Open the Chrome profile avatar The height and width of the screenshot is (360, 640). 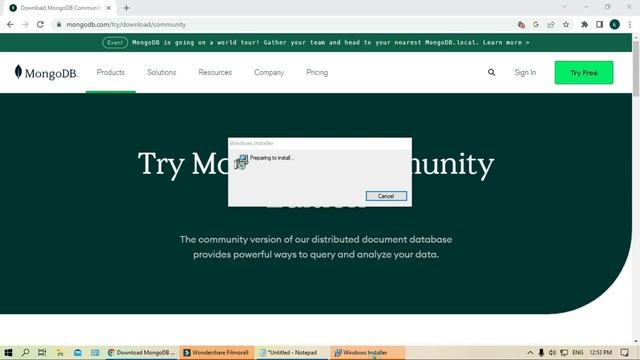(615, 24)
